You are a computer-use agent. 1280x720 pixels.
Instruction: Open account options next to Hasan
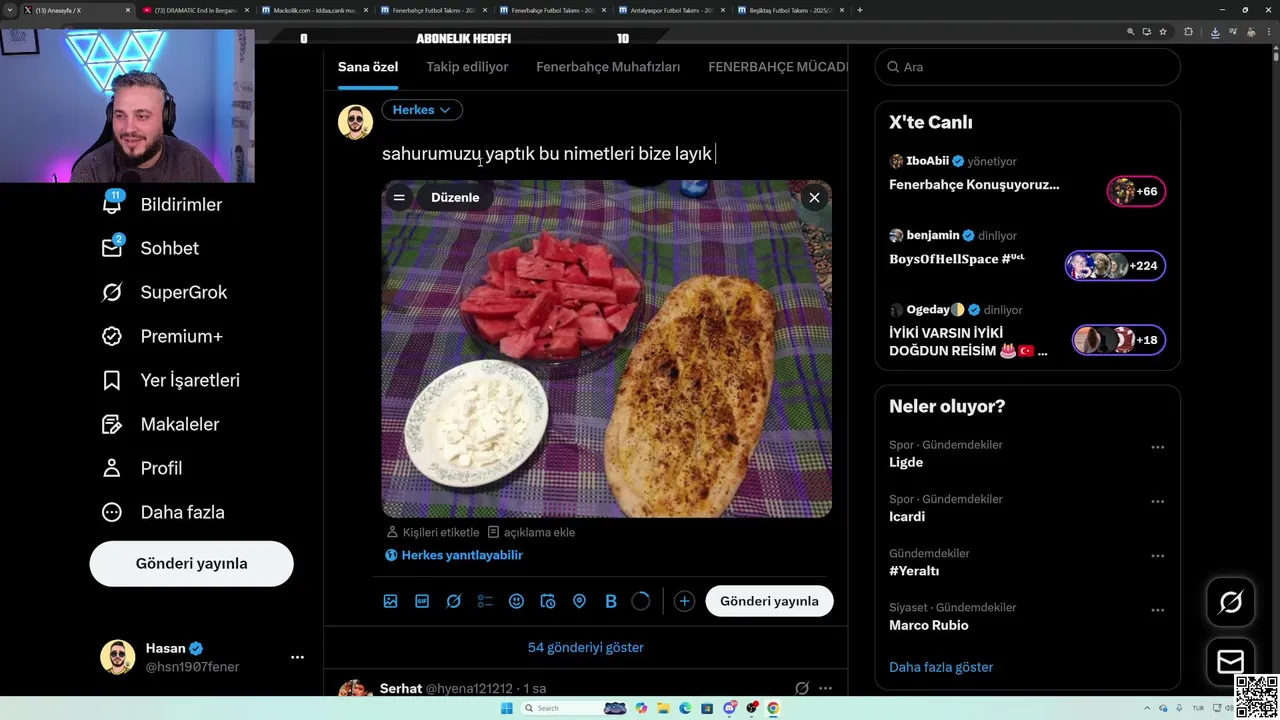coord(297,657)
